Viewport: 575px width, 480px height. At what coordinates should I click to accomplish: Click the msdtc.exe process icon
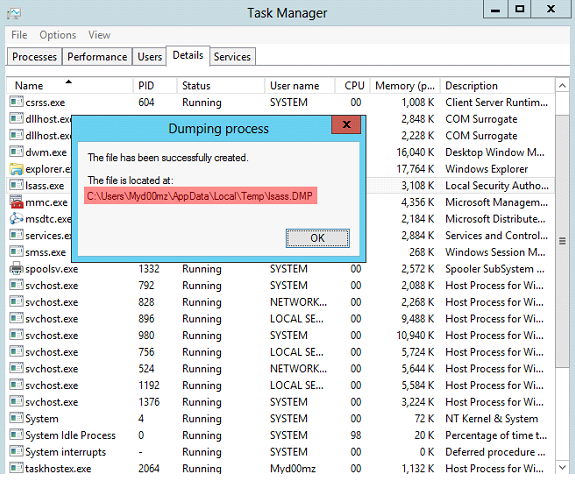point(17,219)
